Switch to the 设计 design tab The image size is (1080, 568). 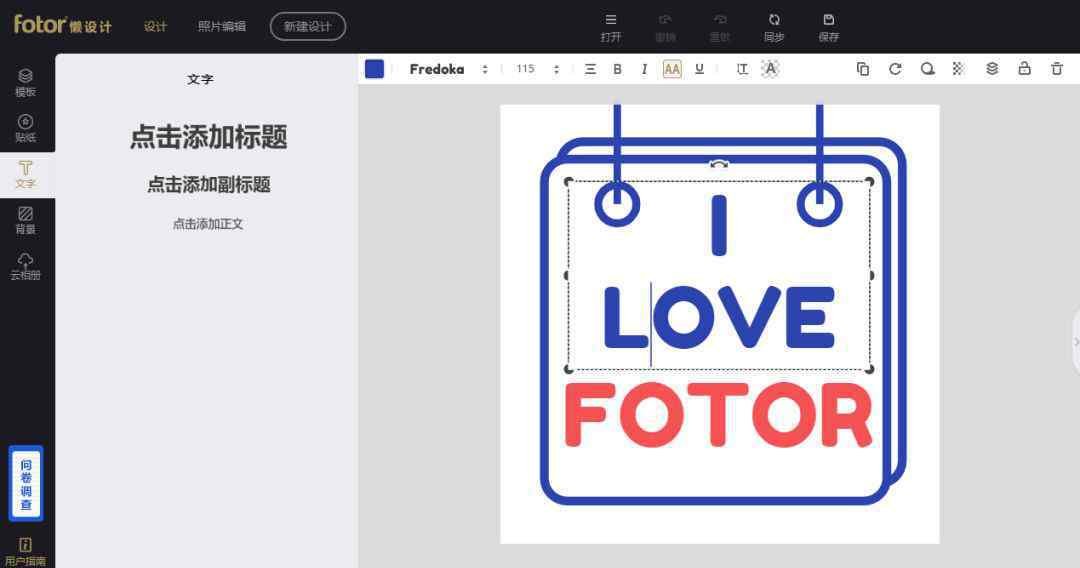point(155,26)
